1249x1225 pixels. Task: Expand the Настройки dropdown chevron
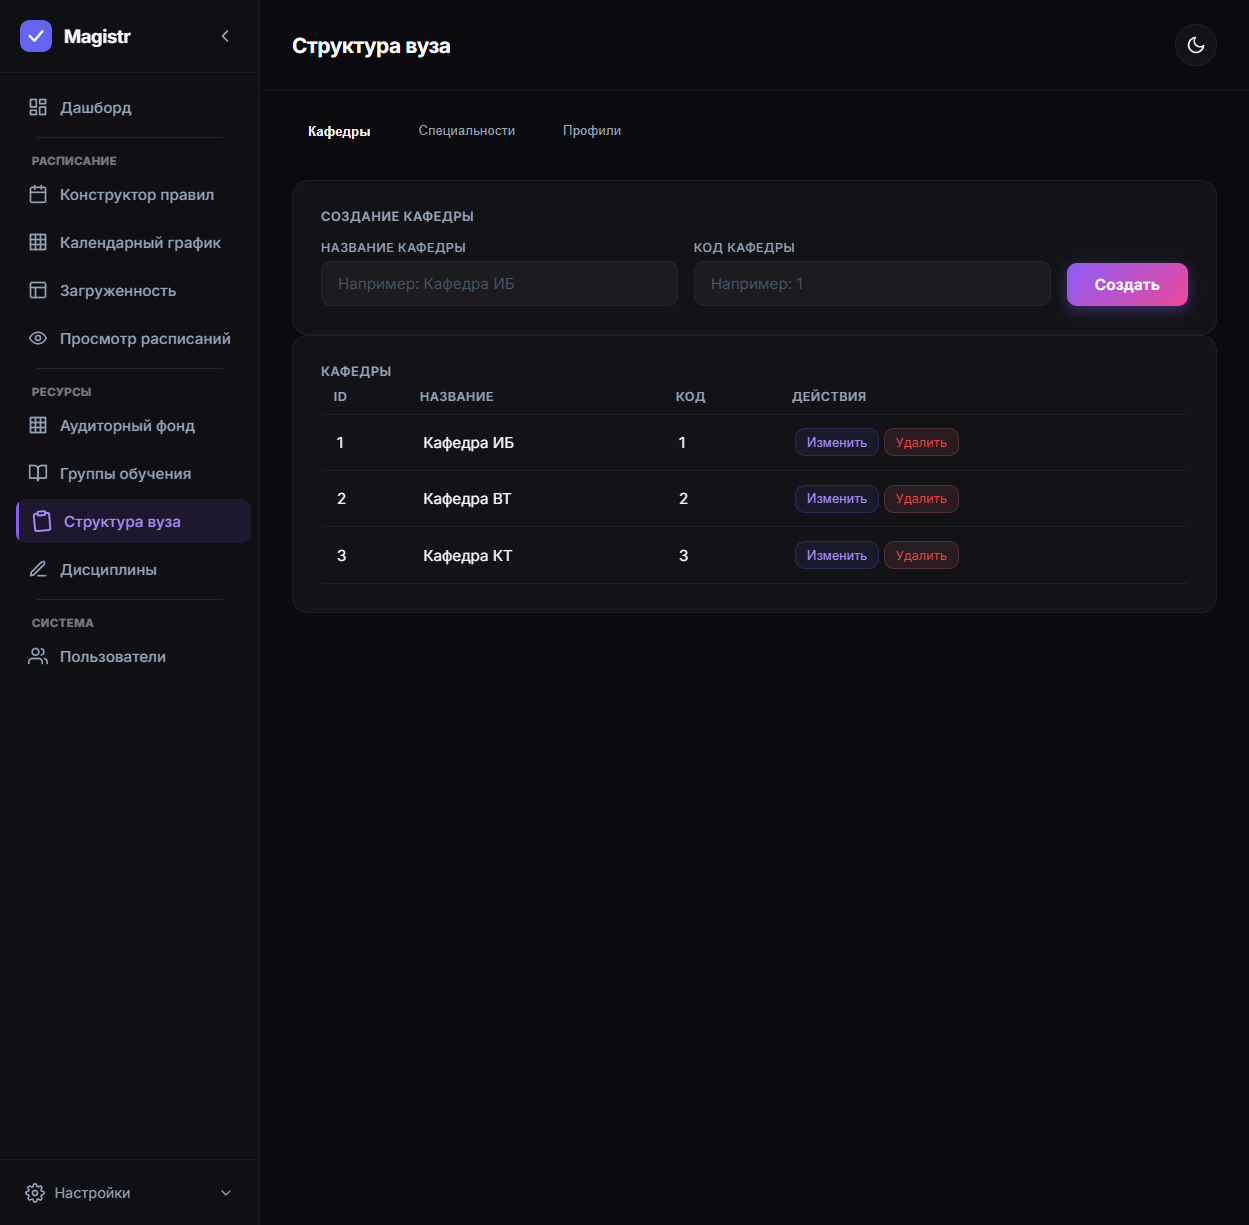click(226, 1193)
